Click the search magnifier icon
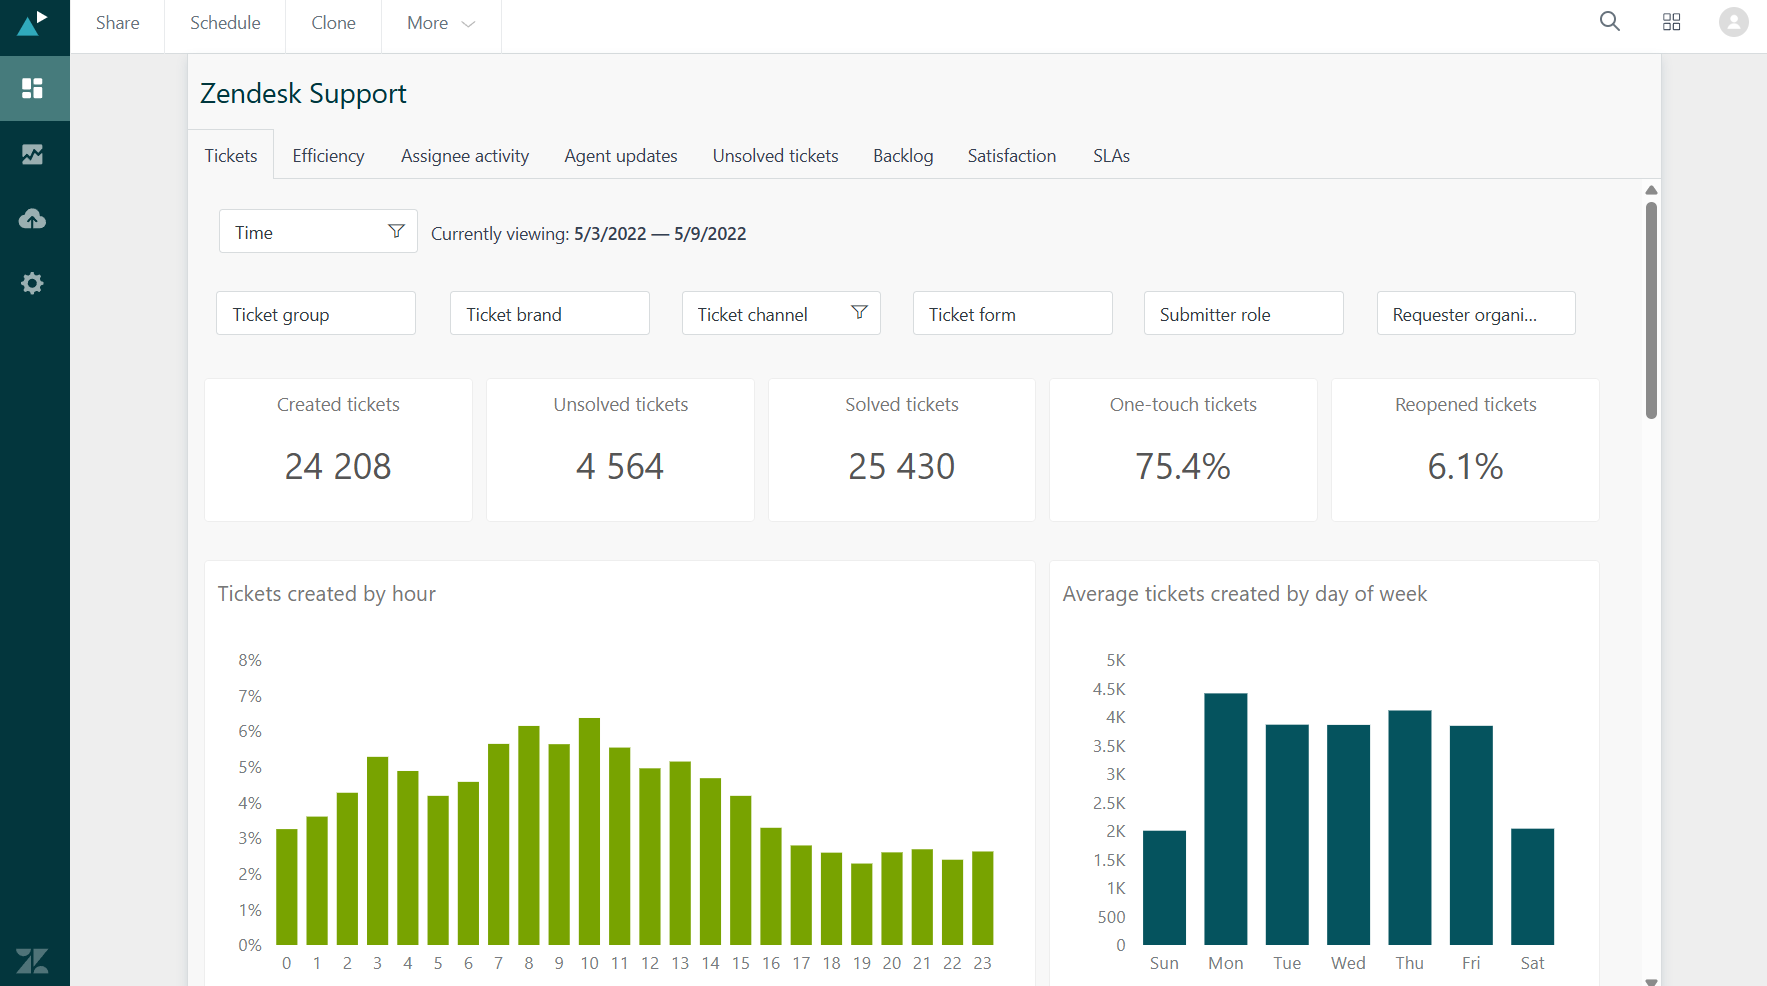This screenshot has width=1767, height=986. click(1609, 22)
